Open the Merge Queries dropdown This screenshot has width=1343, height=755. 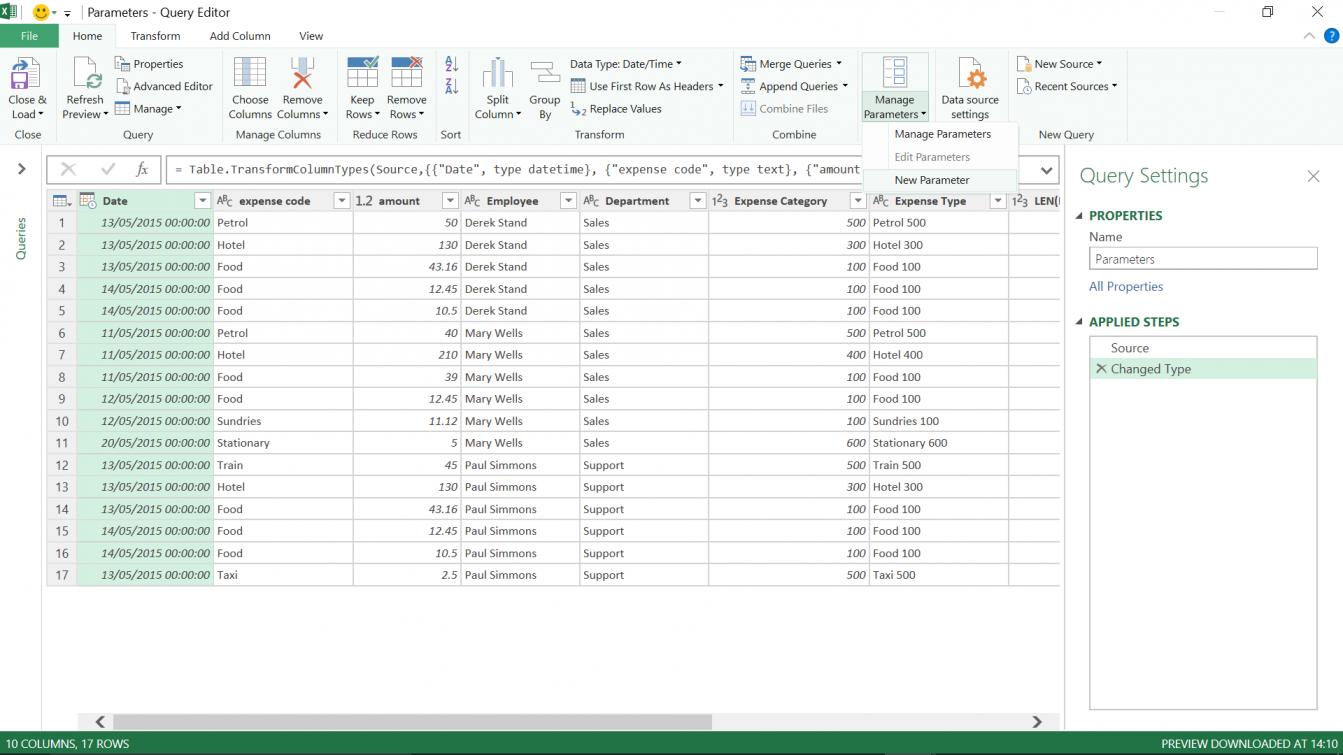[x=791, y=64]
